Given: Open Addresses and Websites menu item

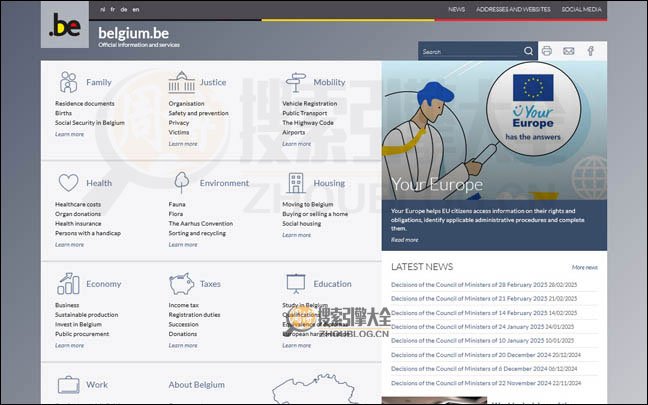Looking at the screenshot, I should coord(513,9).
